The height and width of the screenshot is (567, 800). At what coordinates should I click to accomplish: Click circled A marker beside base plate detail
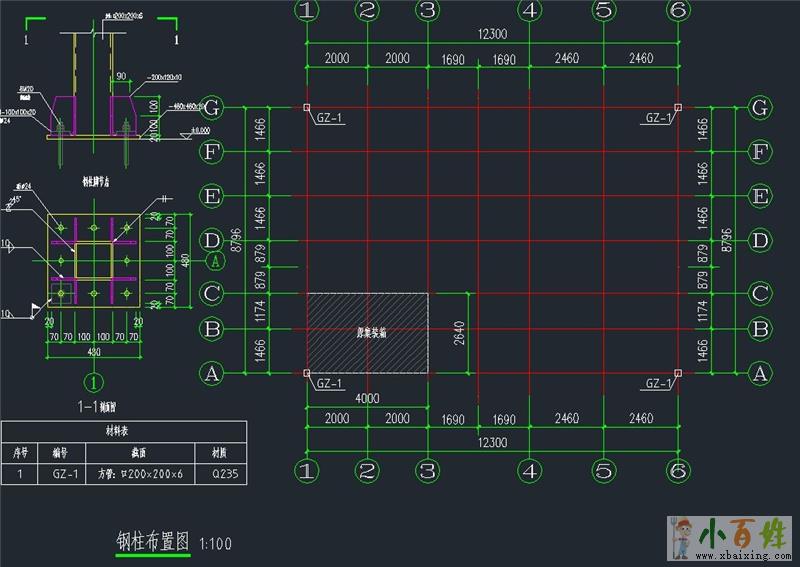[214, 261]
